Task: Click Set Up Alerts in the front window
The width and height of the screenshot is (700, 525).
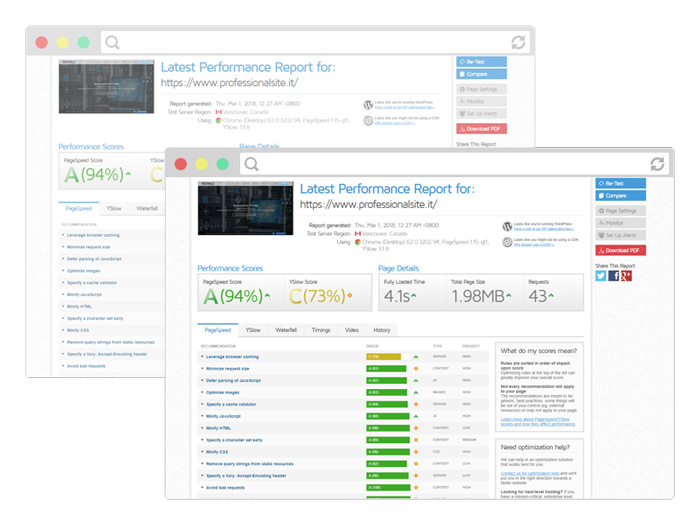Action: tap(621, 235)
